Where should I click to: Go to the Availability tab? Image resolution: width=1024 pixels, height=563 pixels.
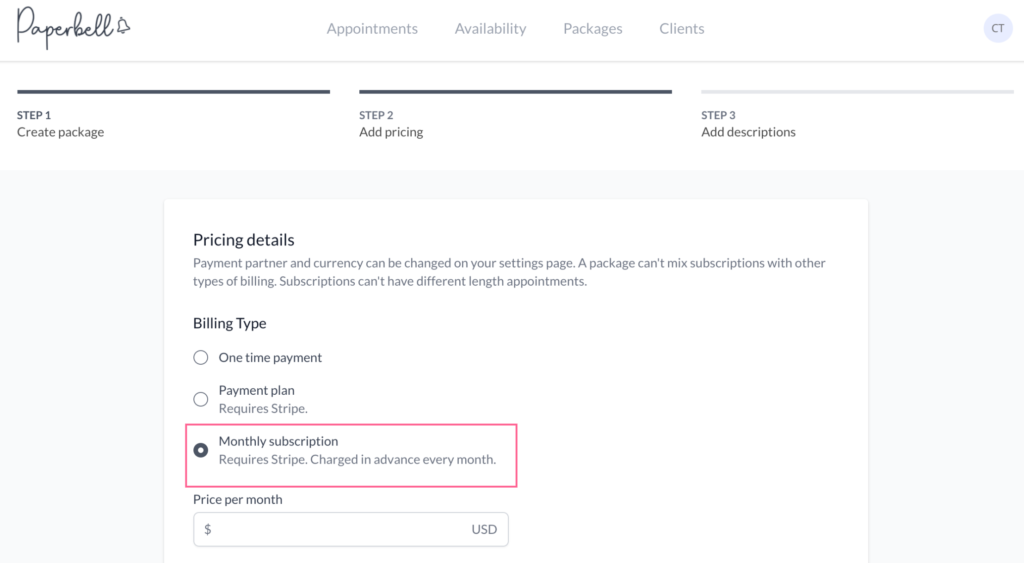coord(490,28)
